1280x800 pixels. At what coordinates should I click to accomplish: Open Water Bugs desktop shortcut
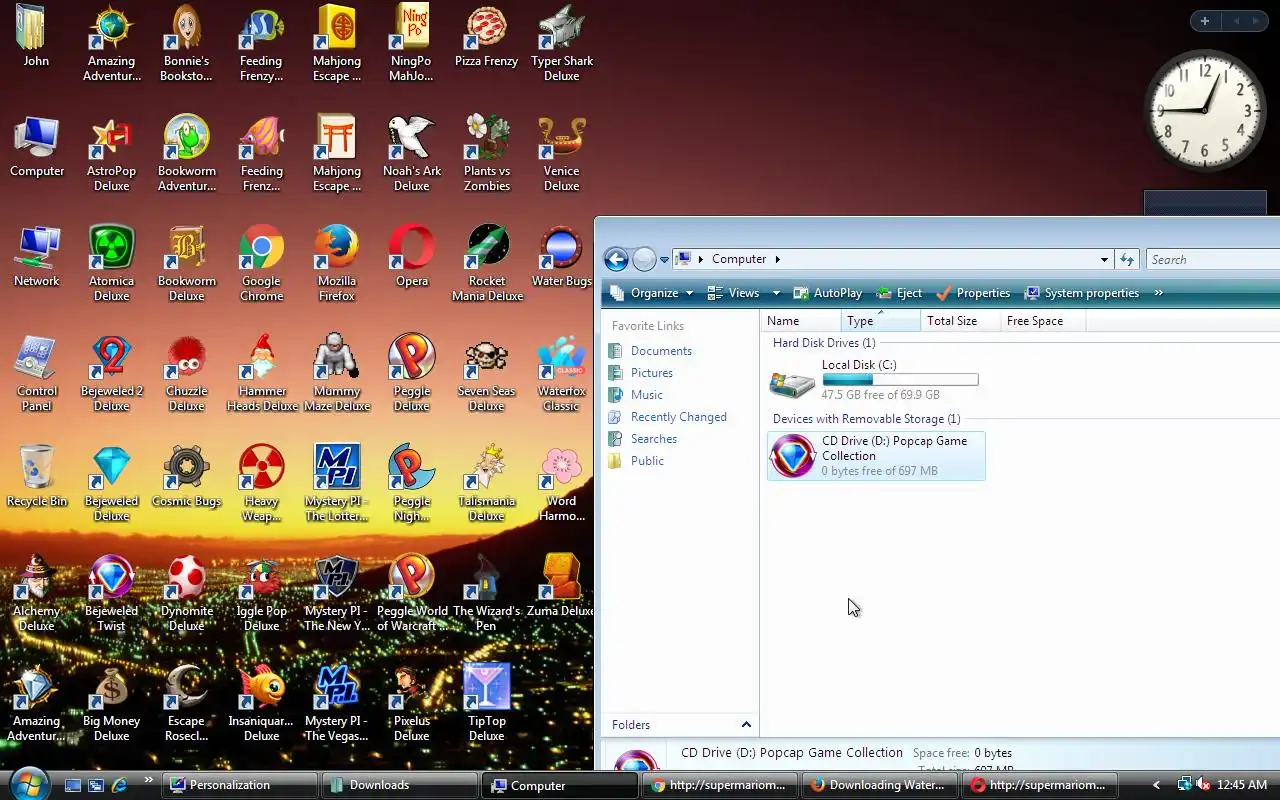[561, 255]
